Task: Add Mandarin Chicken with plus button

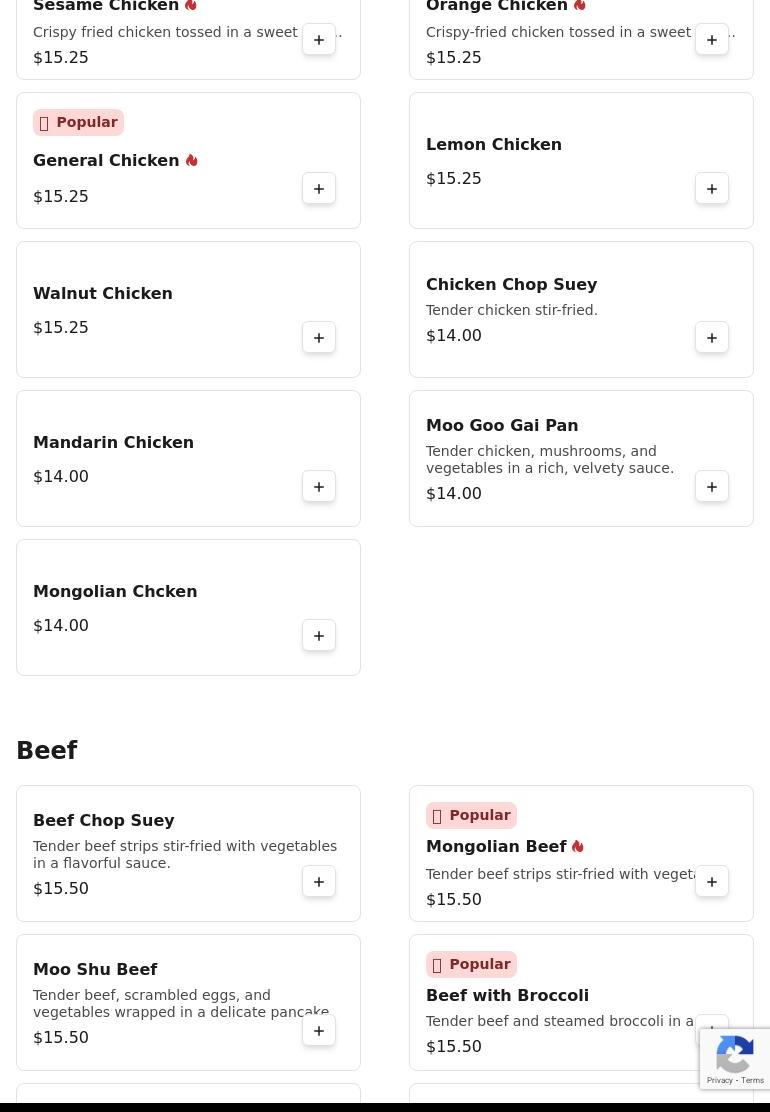Action: (x=319, y=487)
